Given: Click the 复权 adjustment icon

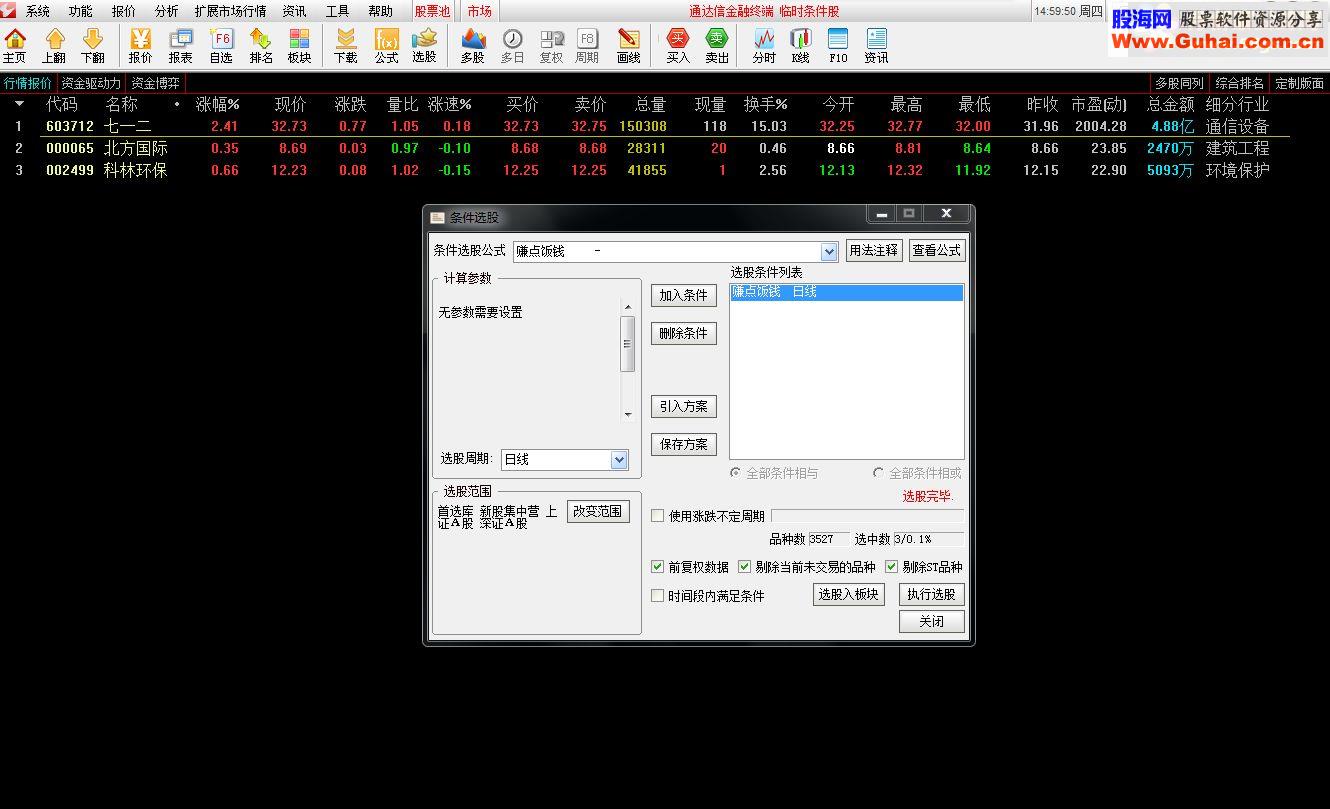Looking at the screenshot, I should click(x=551, y=45).
